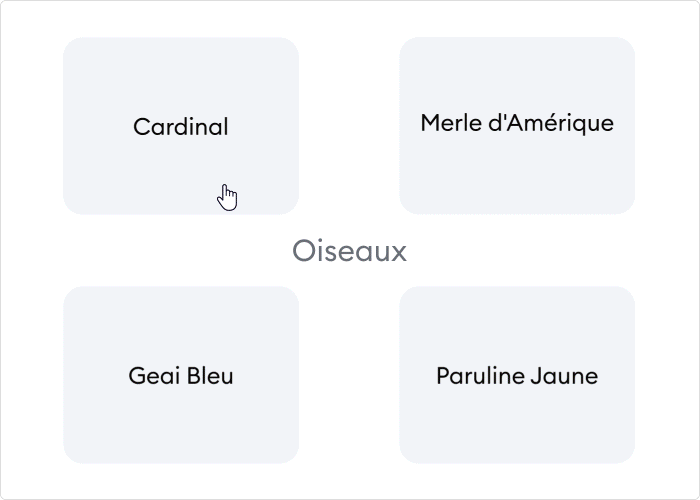Click the Oiseaux category heading
The height and width of the screenshot is (500, 700).
pos(350,251)
